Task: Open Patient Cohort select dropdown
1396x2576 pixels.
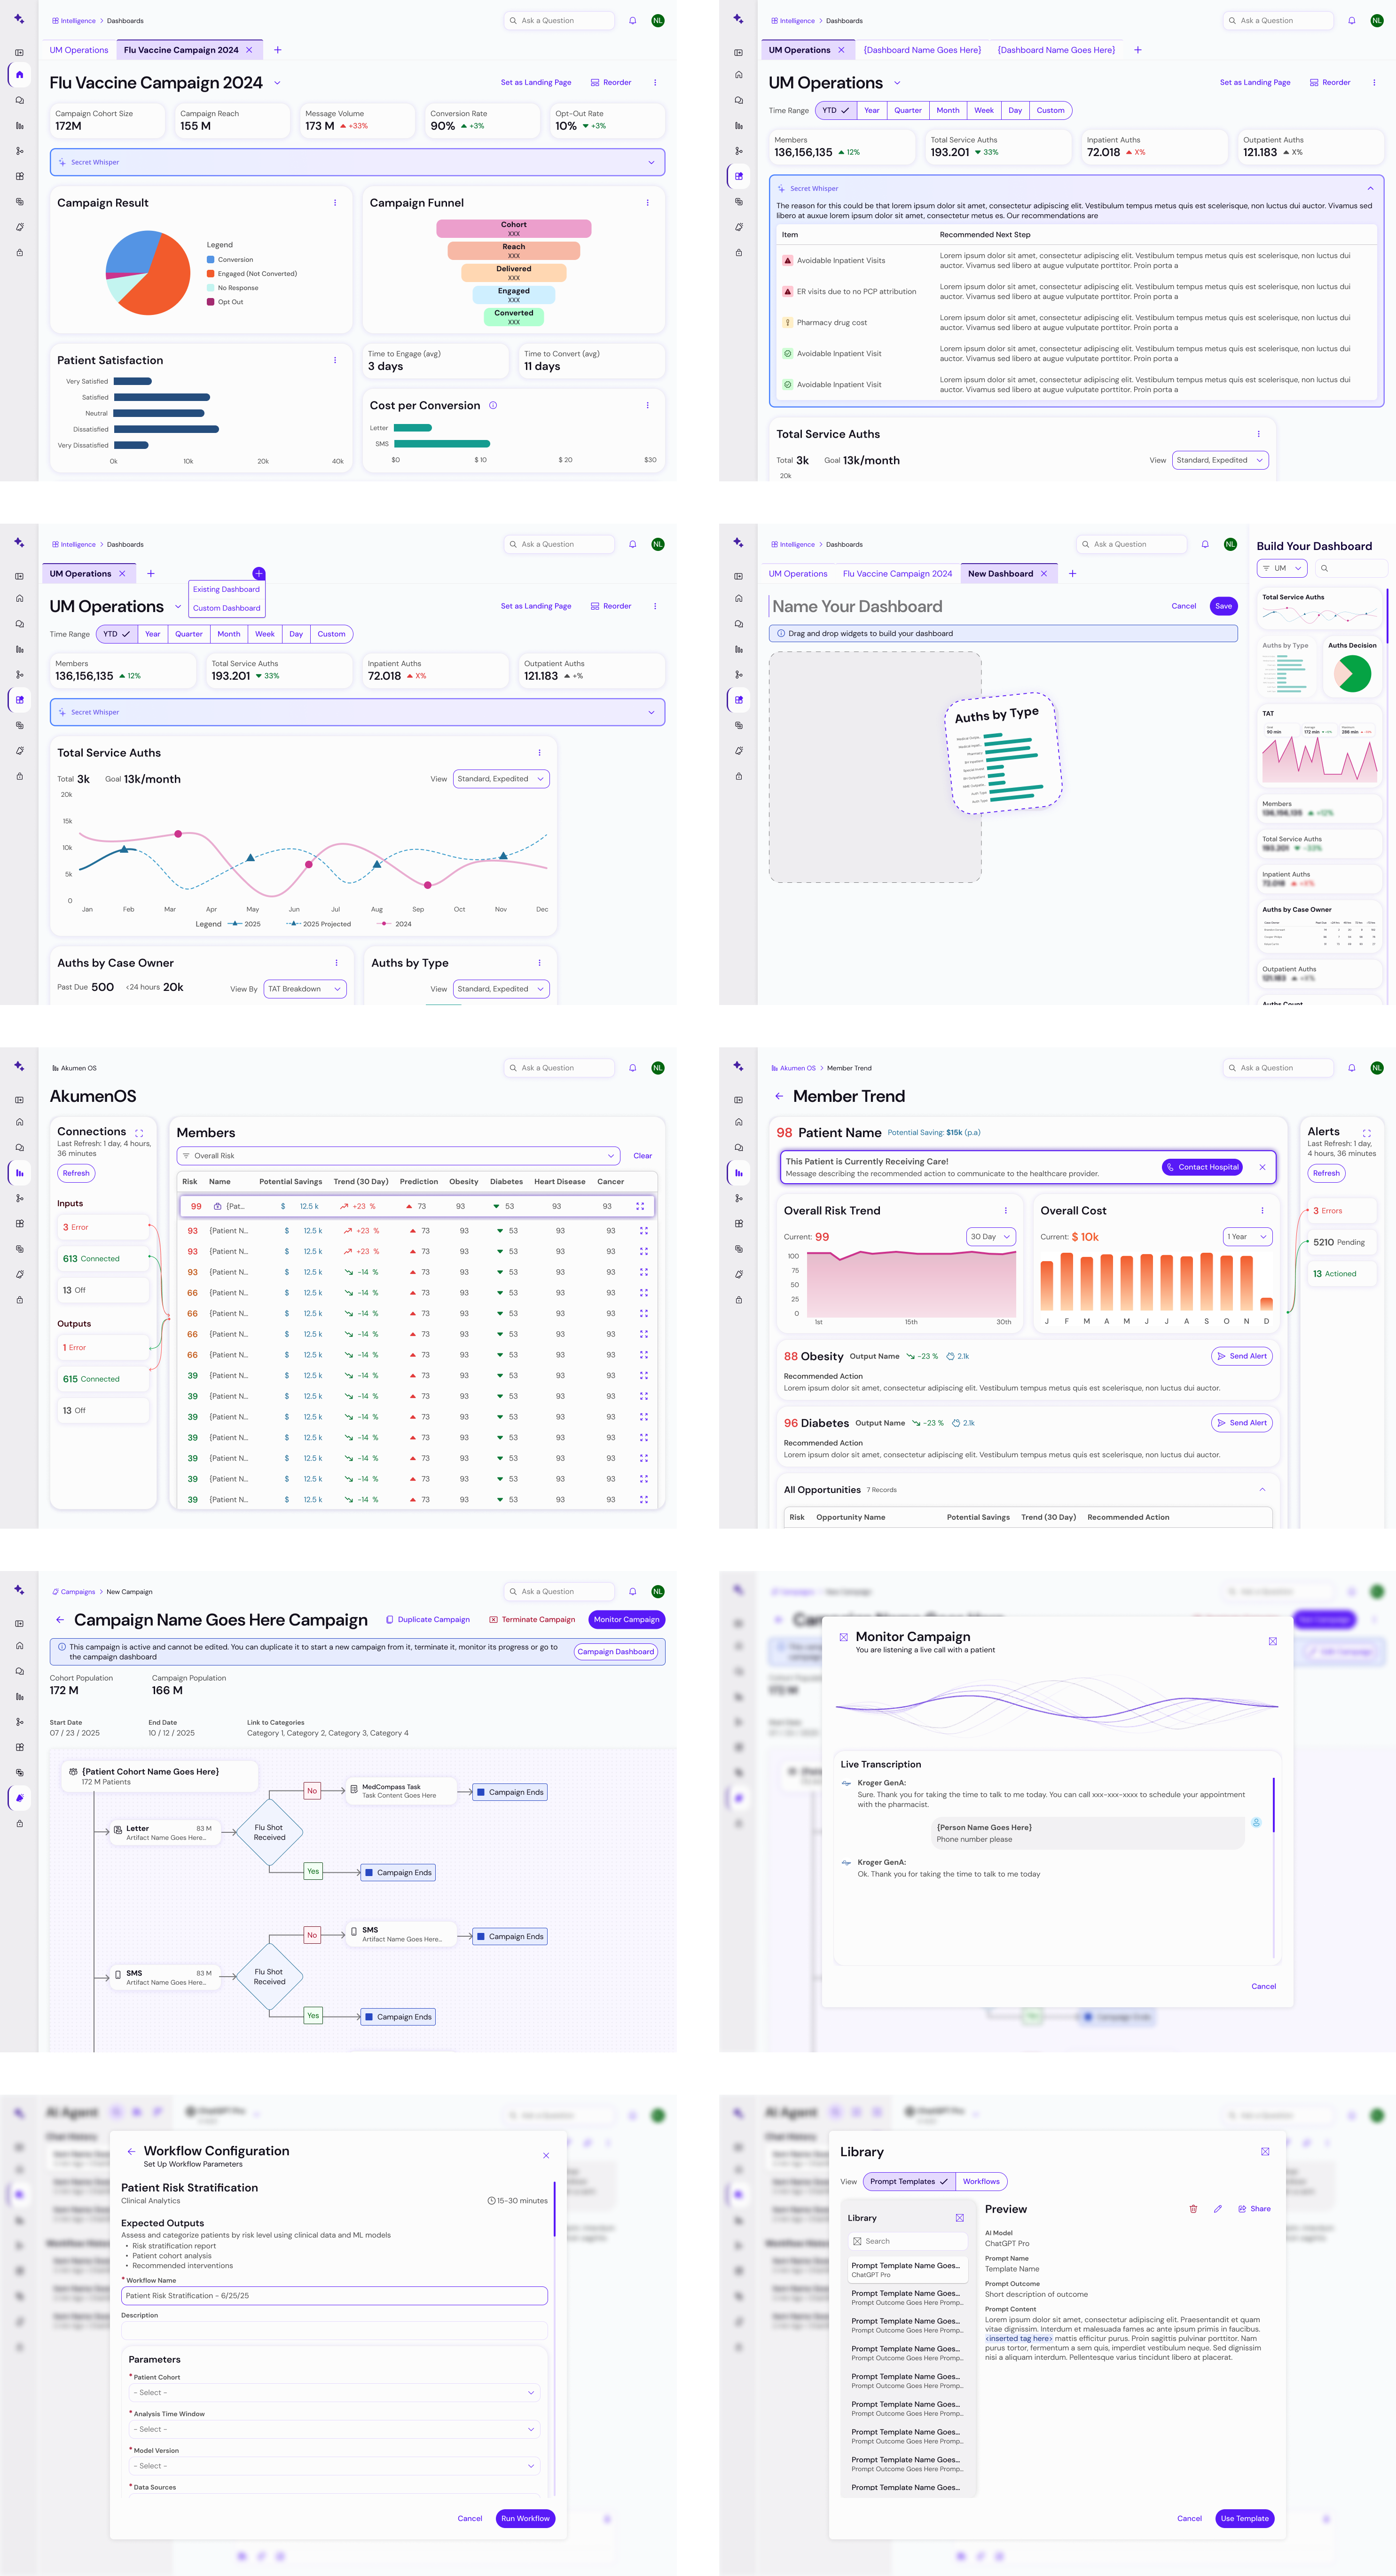Action: (334, 2393)
